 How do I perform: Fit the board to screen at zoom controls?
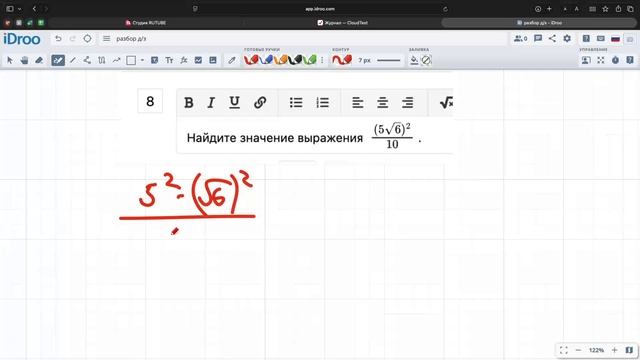click(564, 350)
